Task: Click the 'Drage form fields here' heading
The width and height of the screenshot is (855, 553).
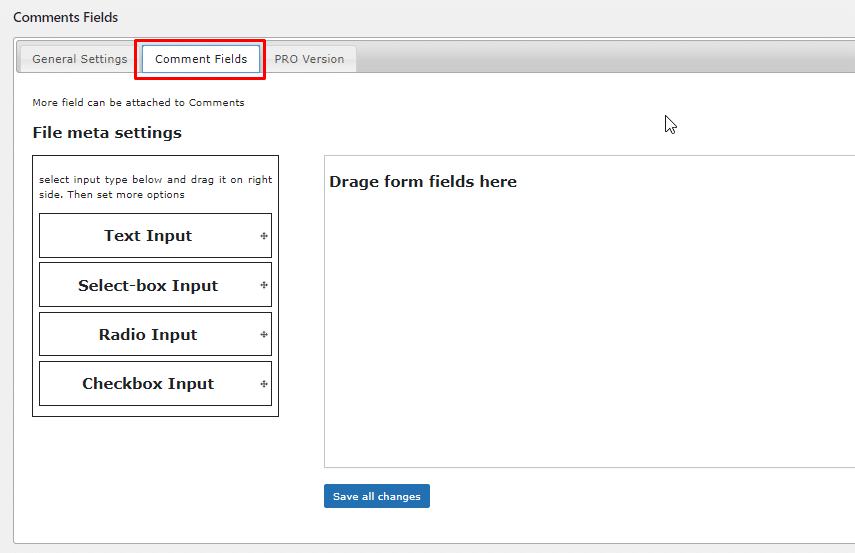Action: point(423,182)
